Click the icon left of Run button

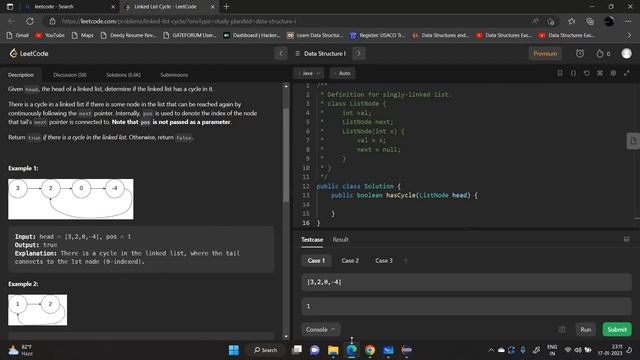pyautogui.click(x=562, y=329)
